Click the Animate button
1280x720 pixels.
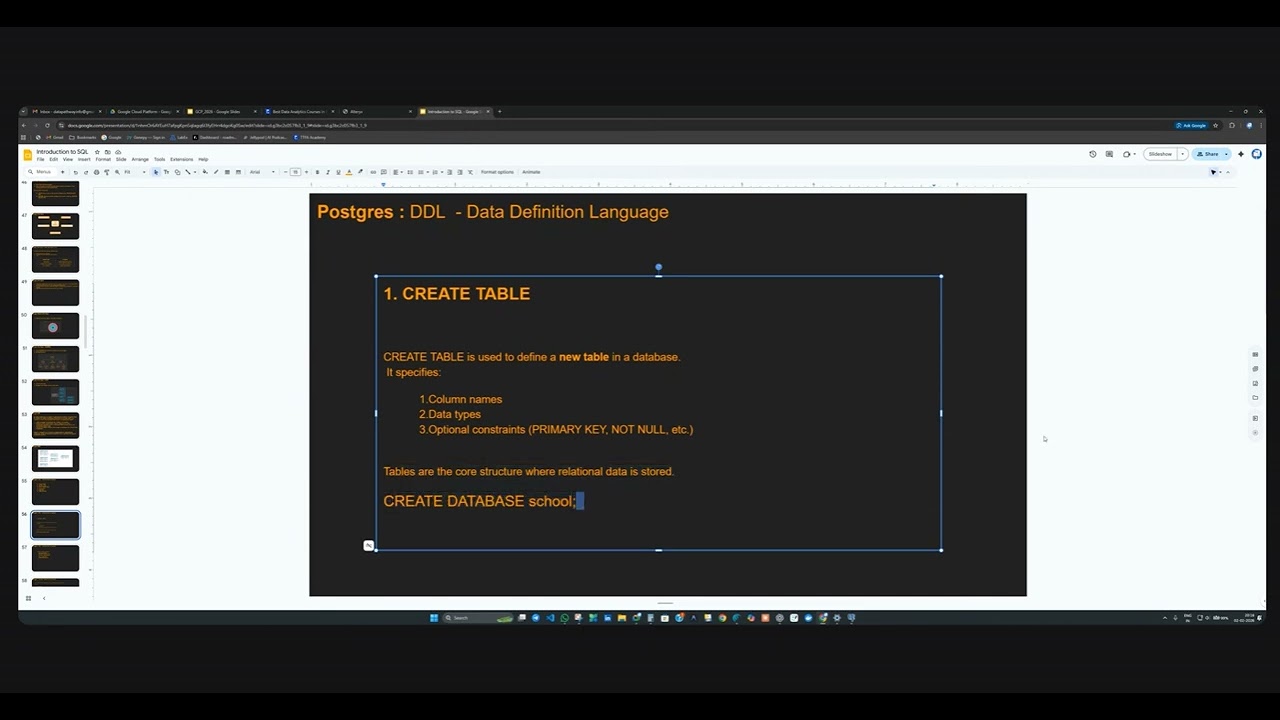click(531, 172)
